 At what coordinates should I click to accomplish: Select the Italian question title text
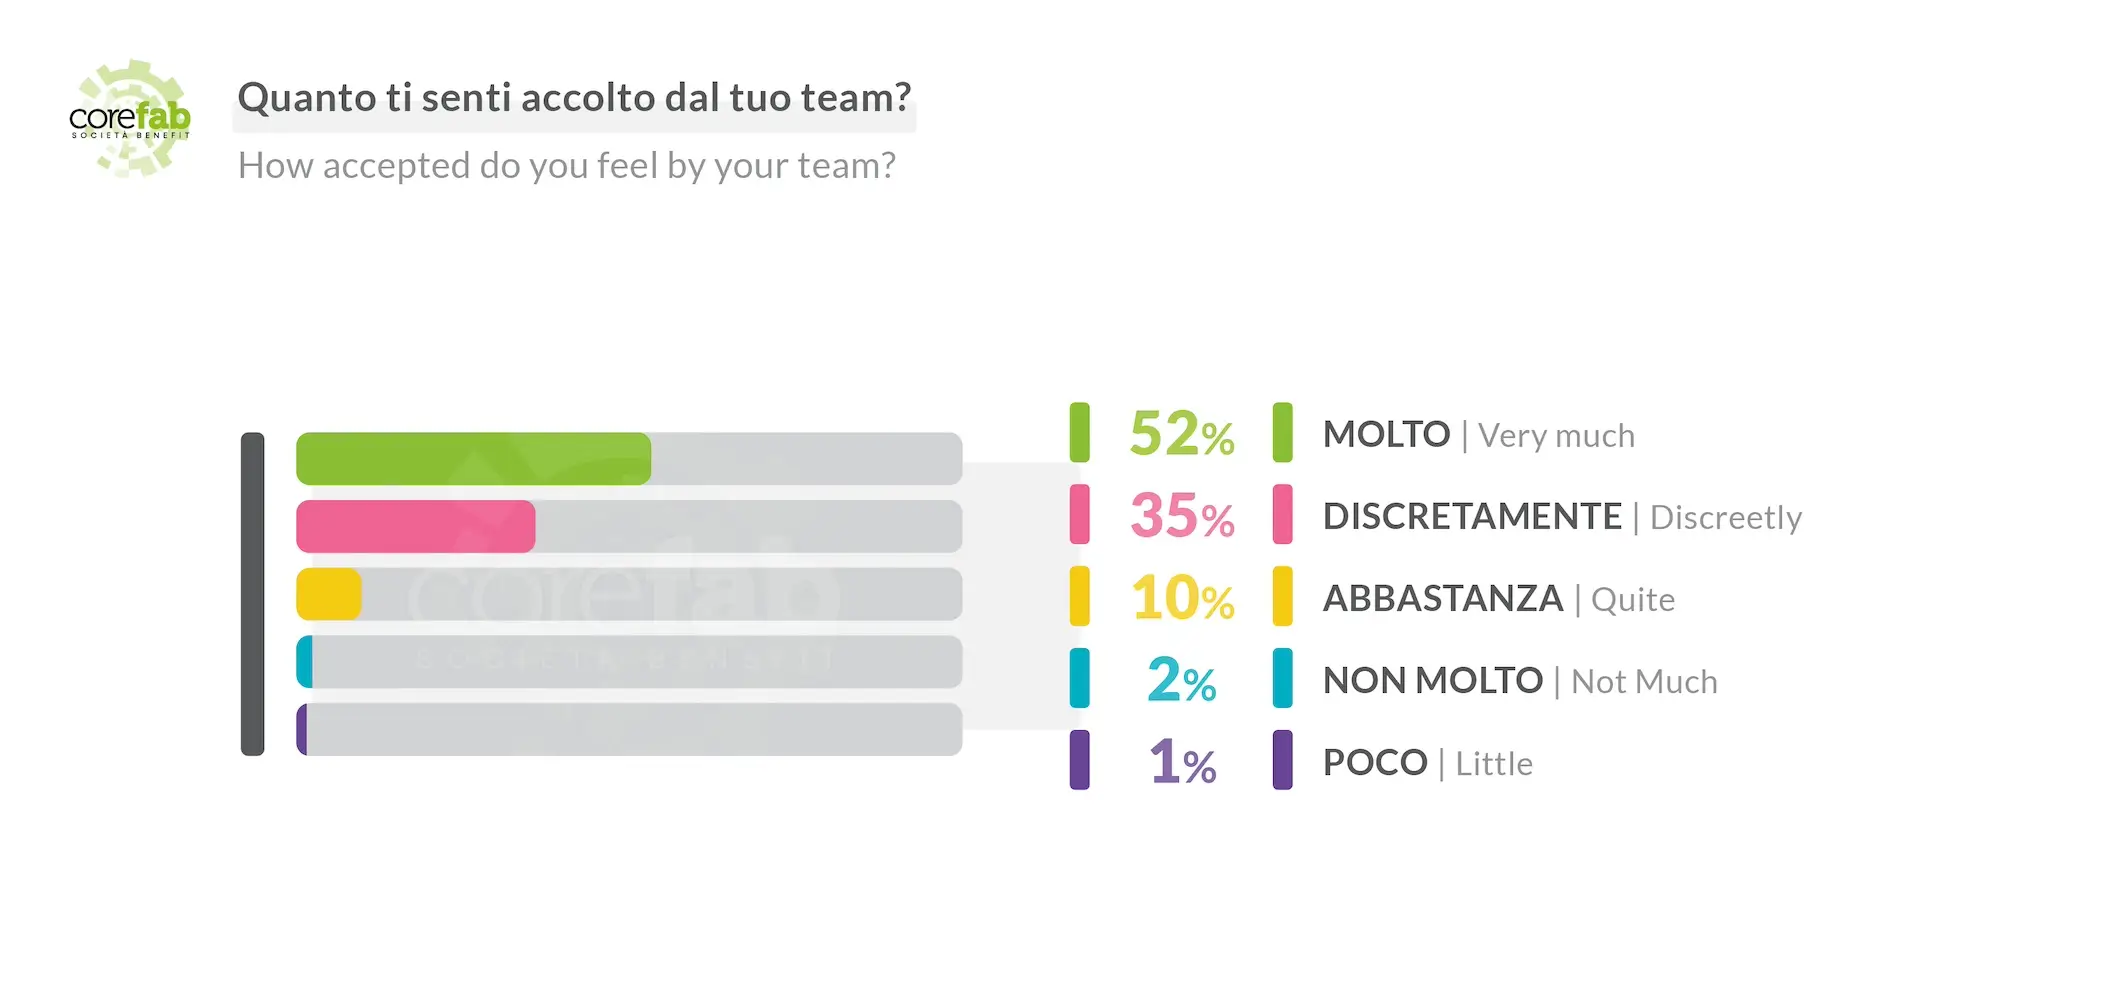[574, 98]
